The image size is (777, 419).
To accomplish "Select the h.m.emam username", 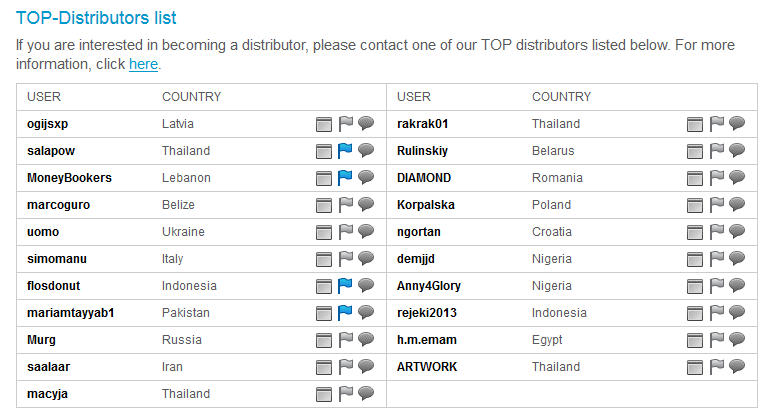I will [x=427, y=340].
